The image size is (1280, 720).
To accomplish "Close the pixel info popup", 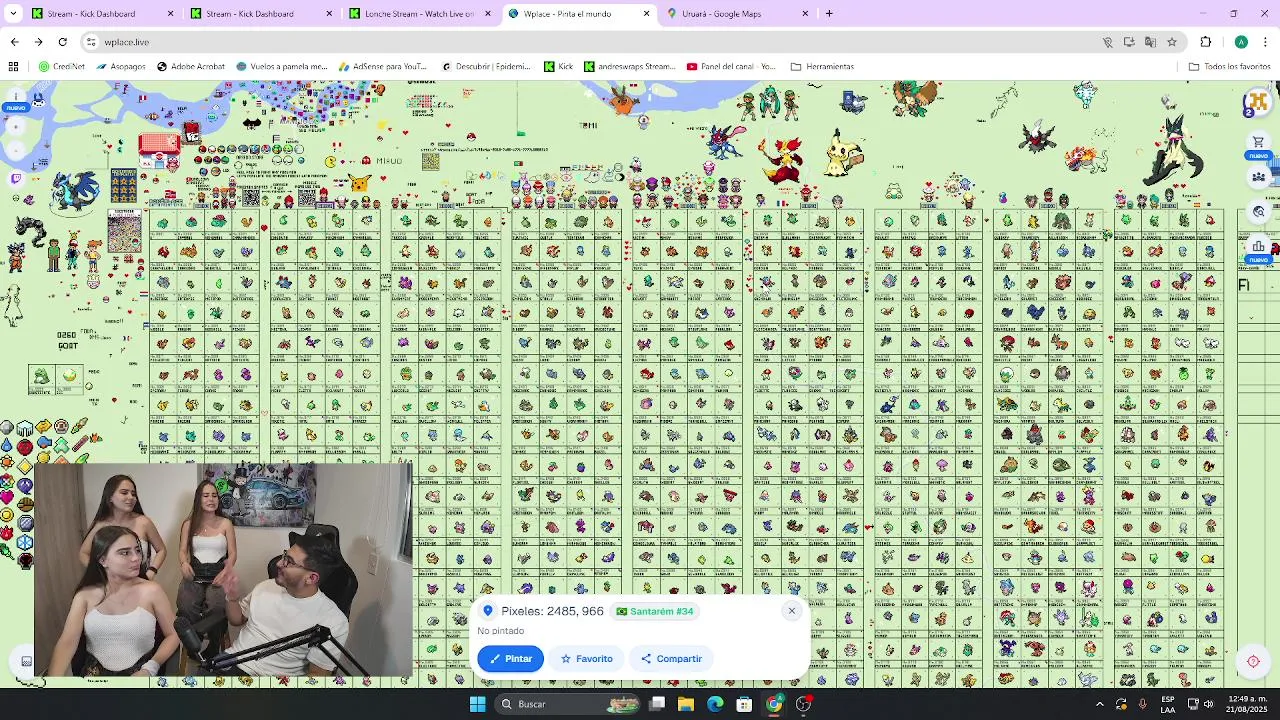I will coord(791,611).
